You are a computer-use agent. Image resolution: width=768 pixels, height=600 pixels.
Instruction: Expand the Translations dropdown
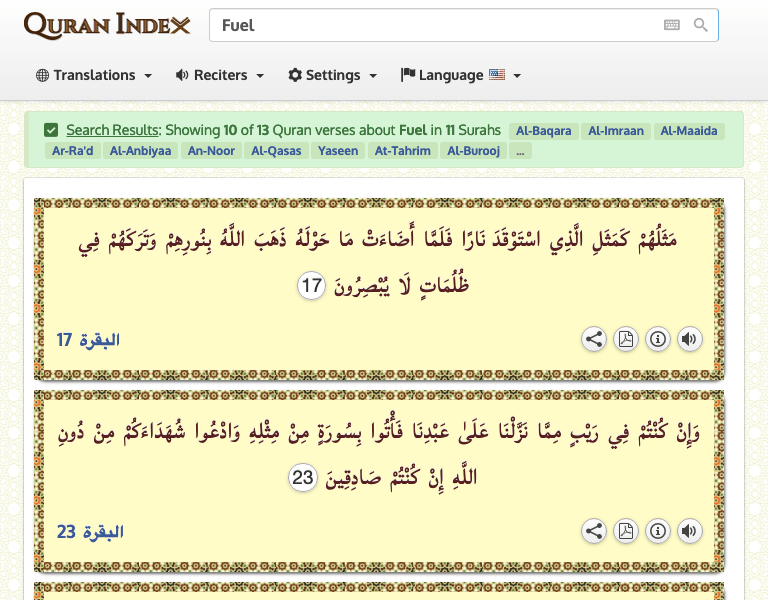[94, 75]
